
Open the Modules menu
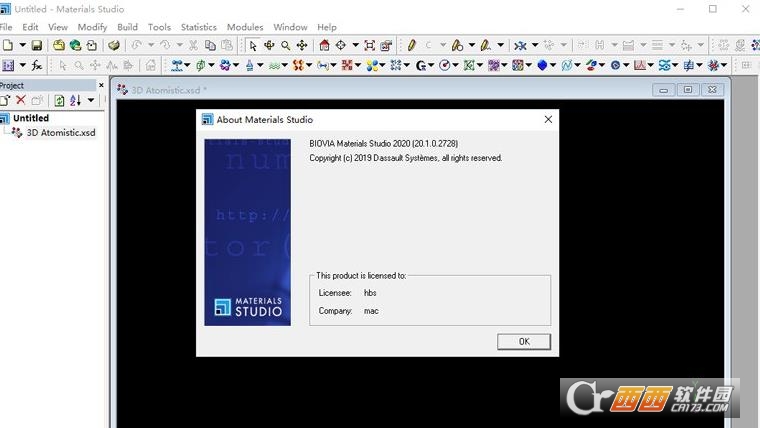245,27
